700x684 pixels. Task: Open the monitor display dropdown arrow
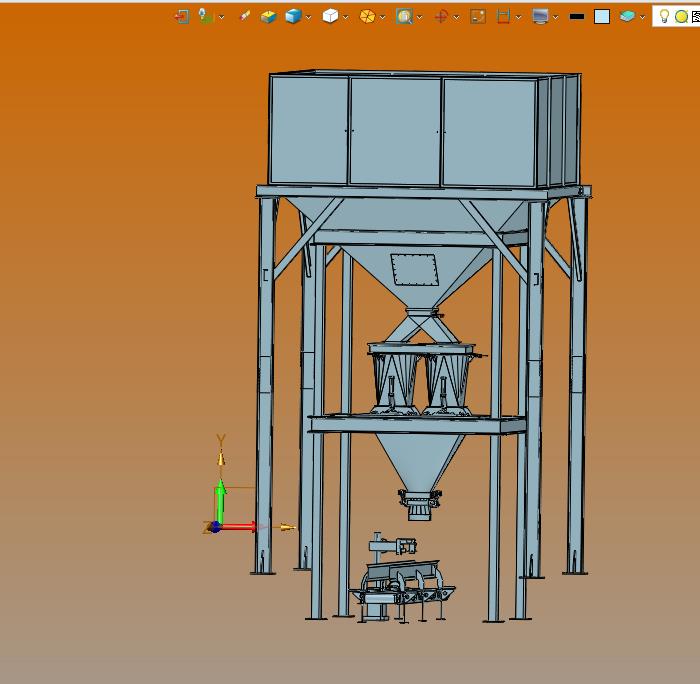tap(555, 17)
